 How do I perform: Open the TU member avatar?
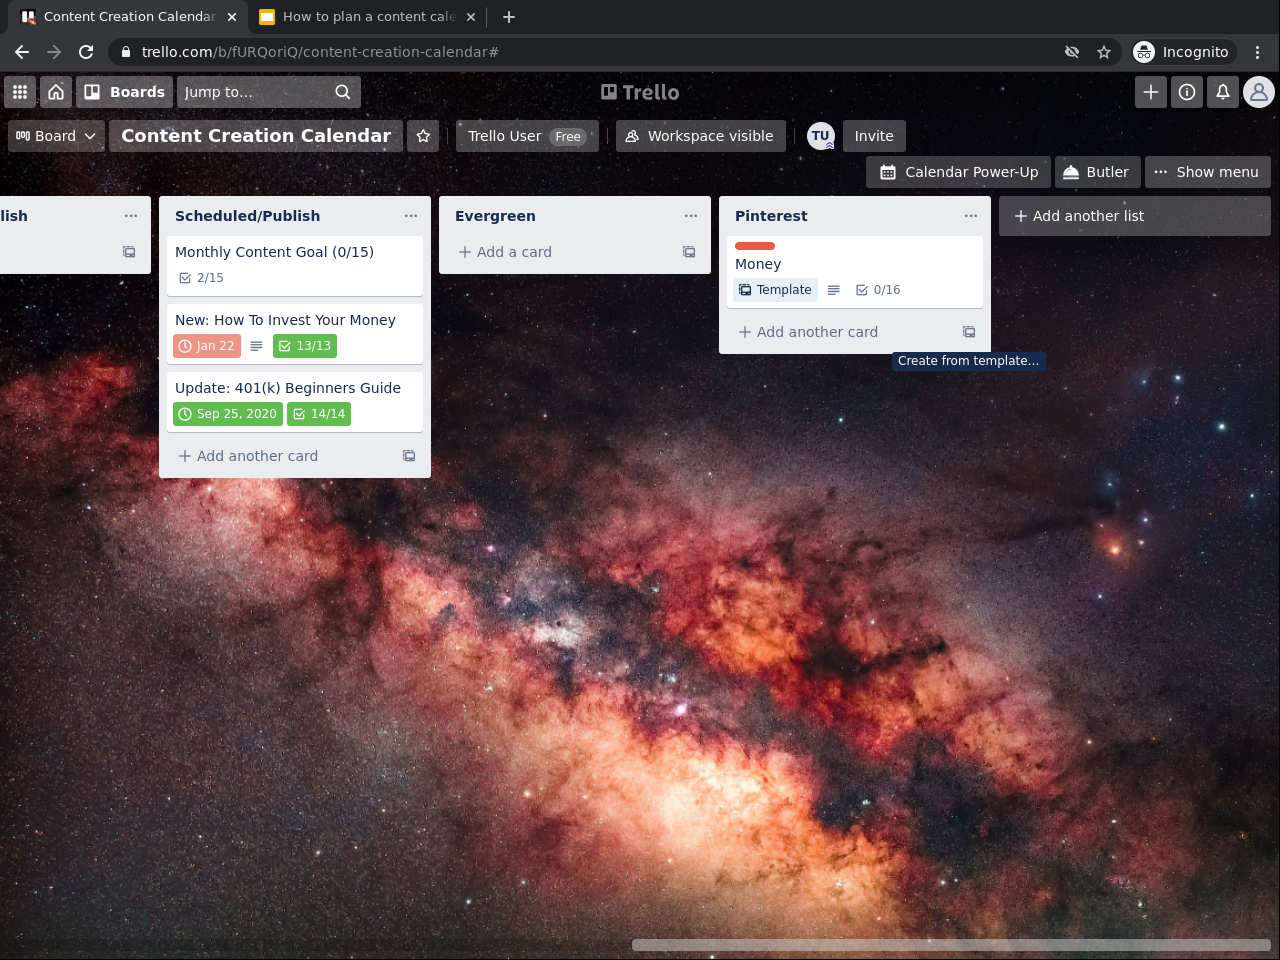point(821,136)
